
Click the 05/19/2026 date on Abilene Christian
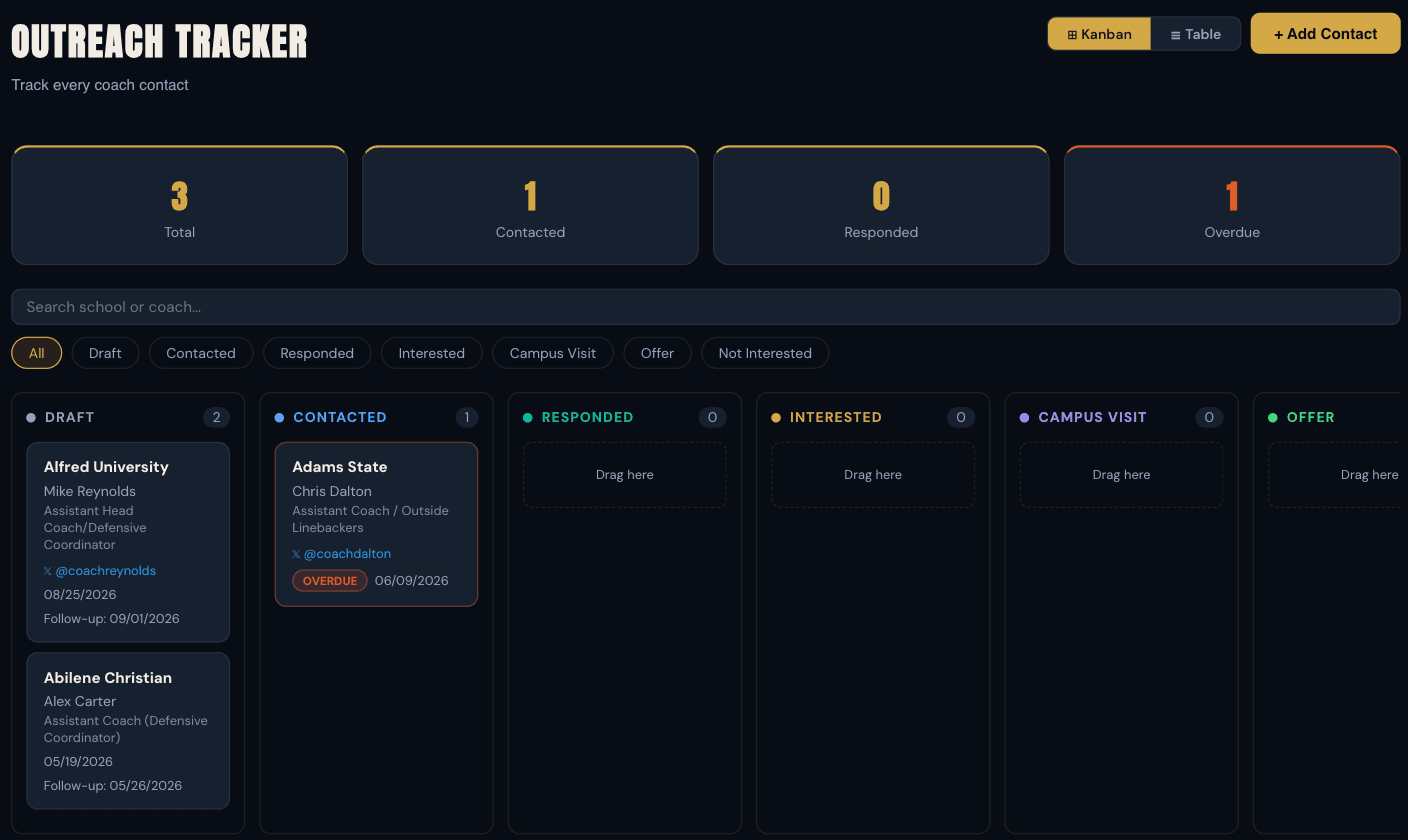tap(78, 762)
